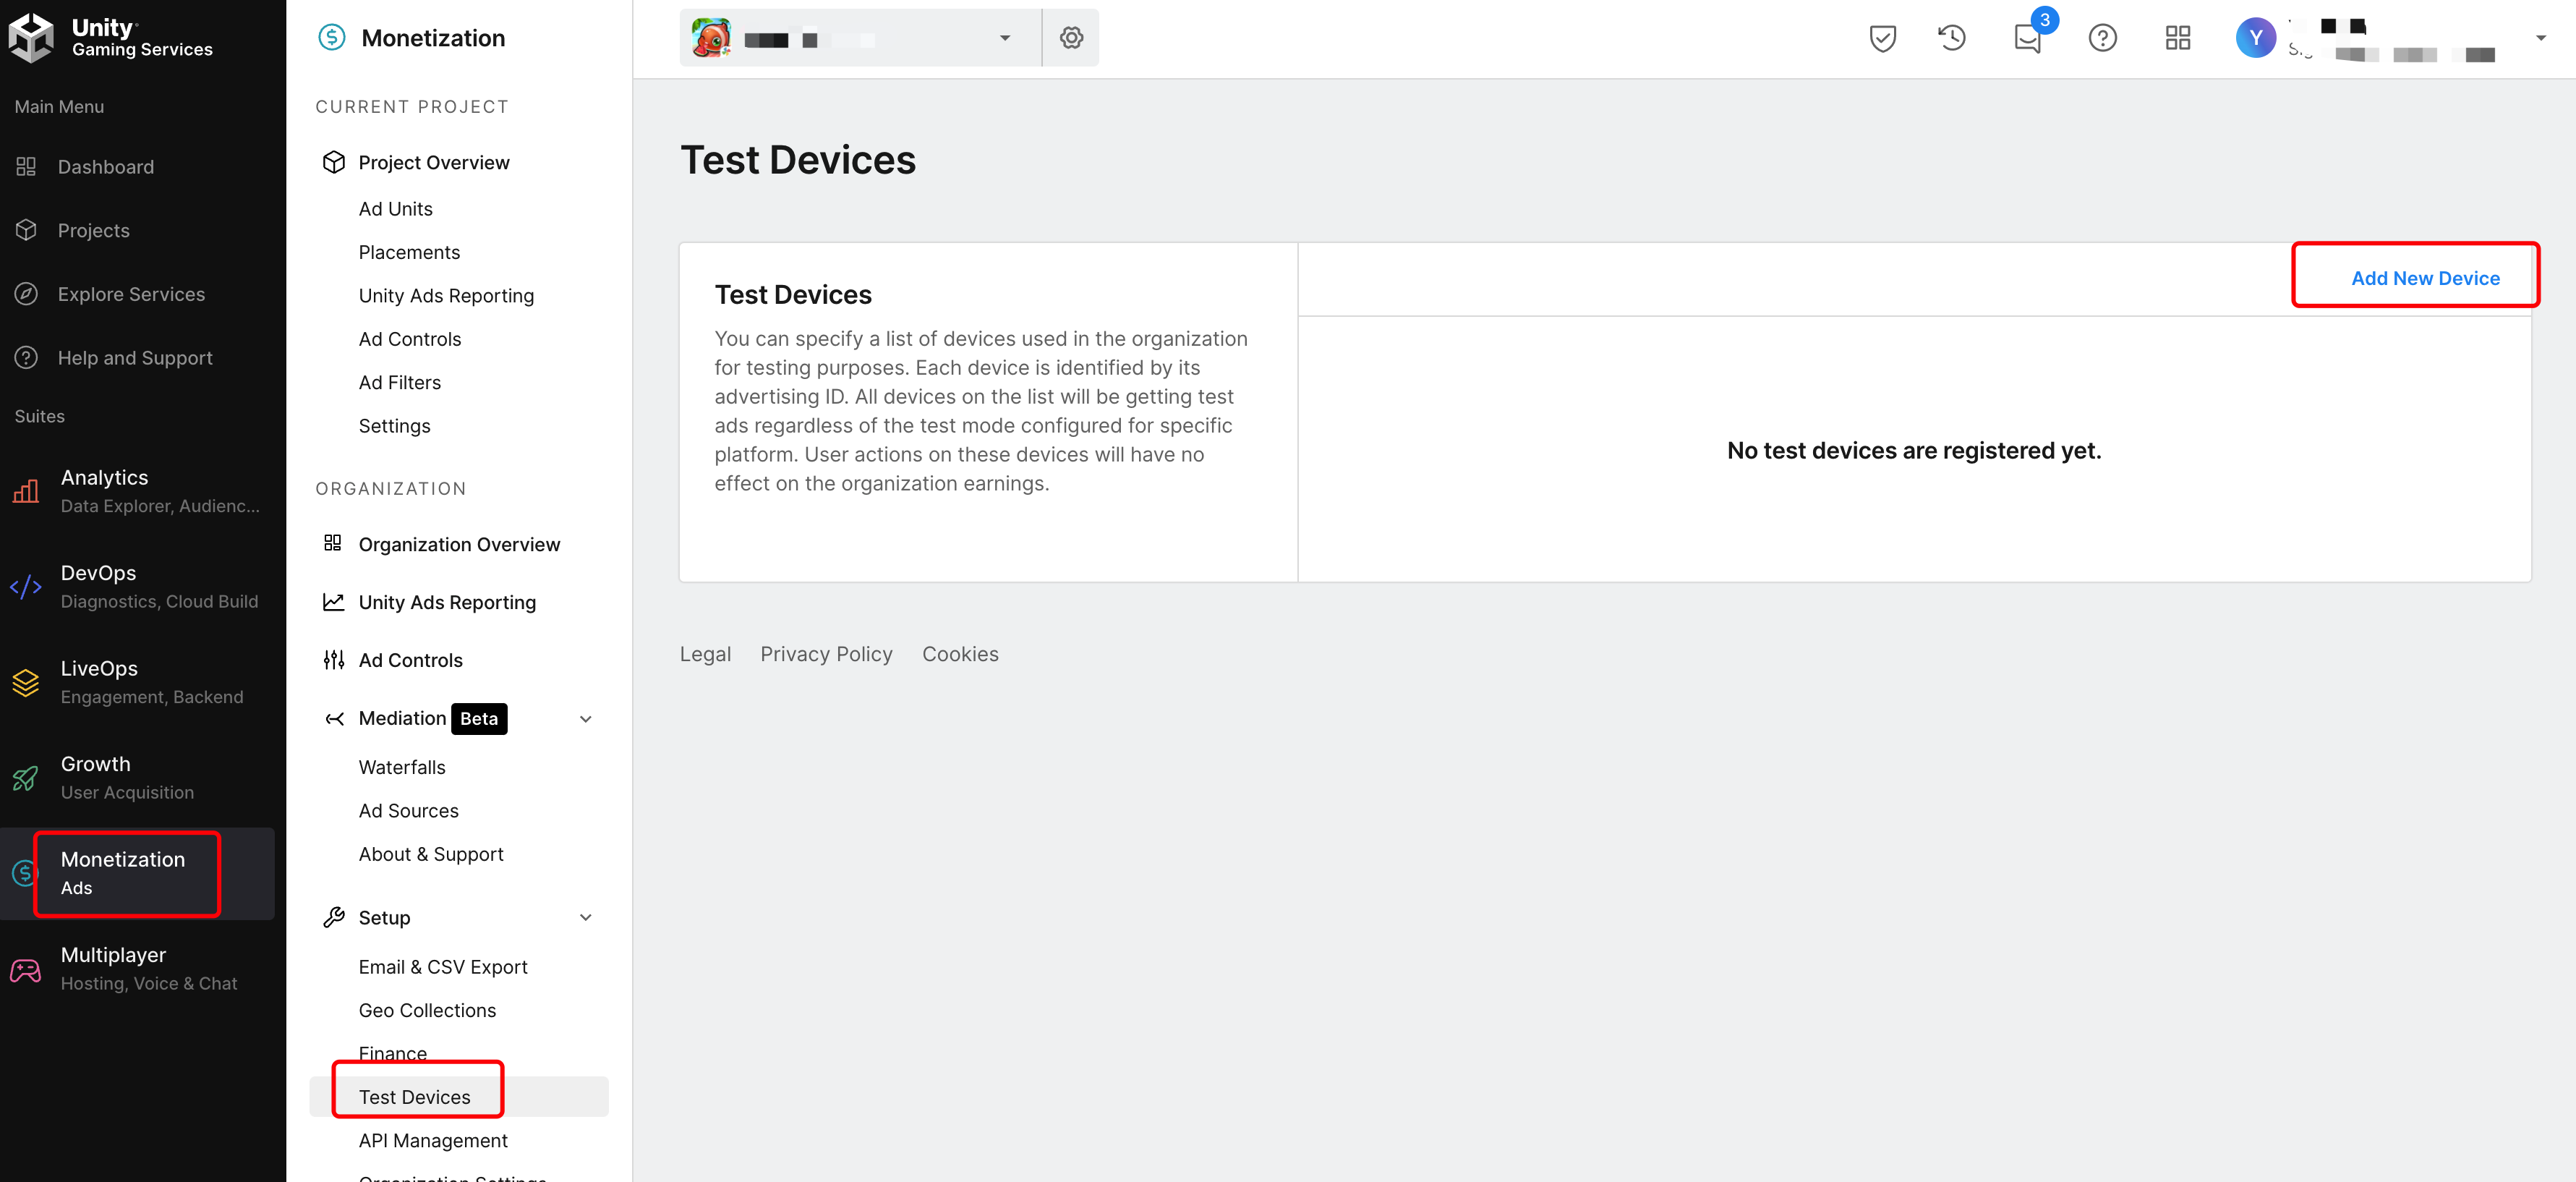Click the Organization Overview grid icon
The width and height of the screenshot is (2576, 1182).
pyautogui.click(x=333, y=543)
